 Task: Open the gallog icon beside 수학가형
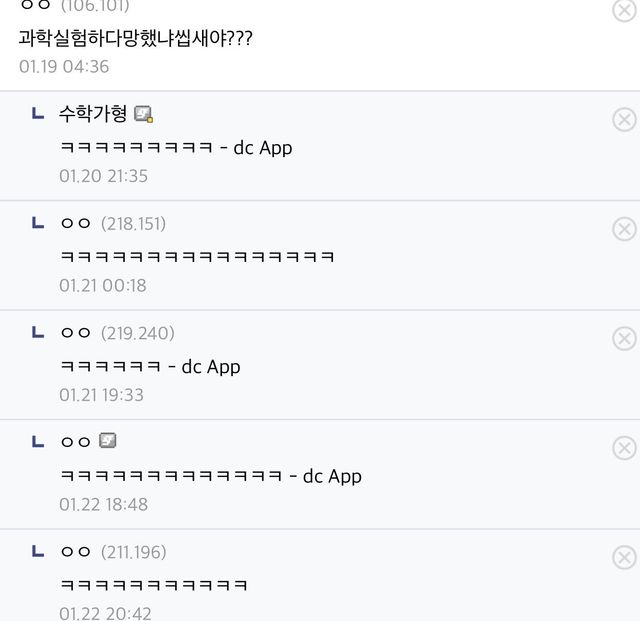tap(144, 114)
